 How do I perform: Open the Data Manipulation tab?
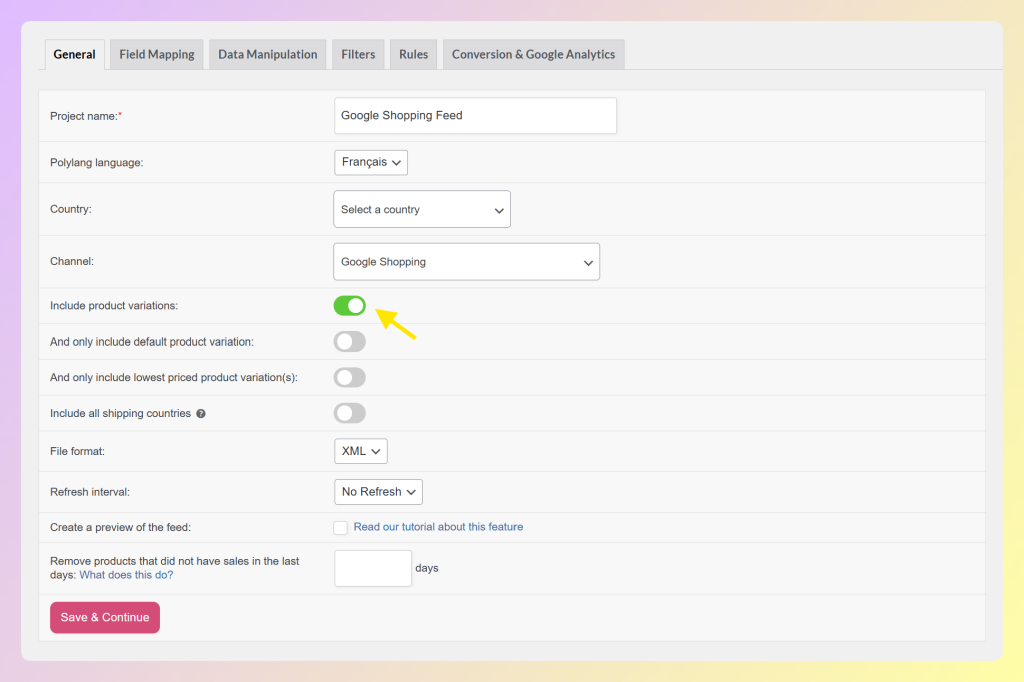267,54
